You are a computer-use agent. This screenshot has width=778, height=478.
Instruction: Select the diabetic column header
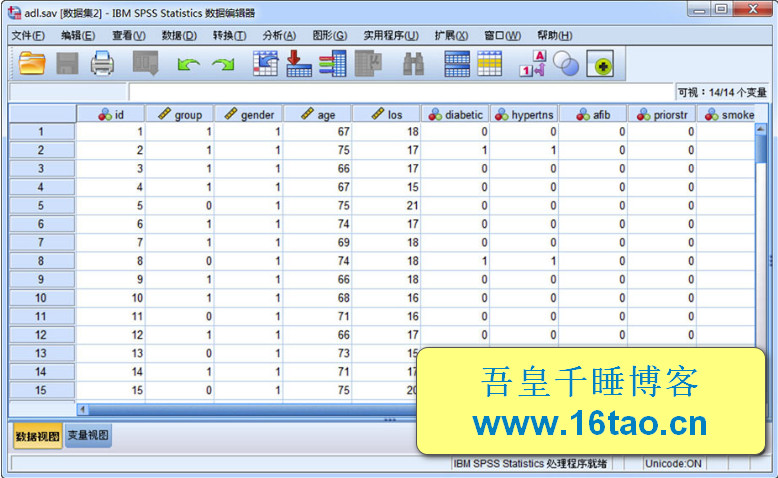click(456, 114)
